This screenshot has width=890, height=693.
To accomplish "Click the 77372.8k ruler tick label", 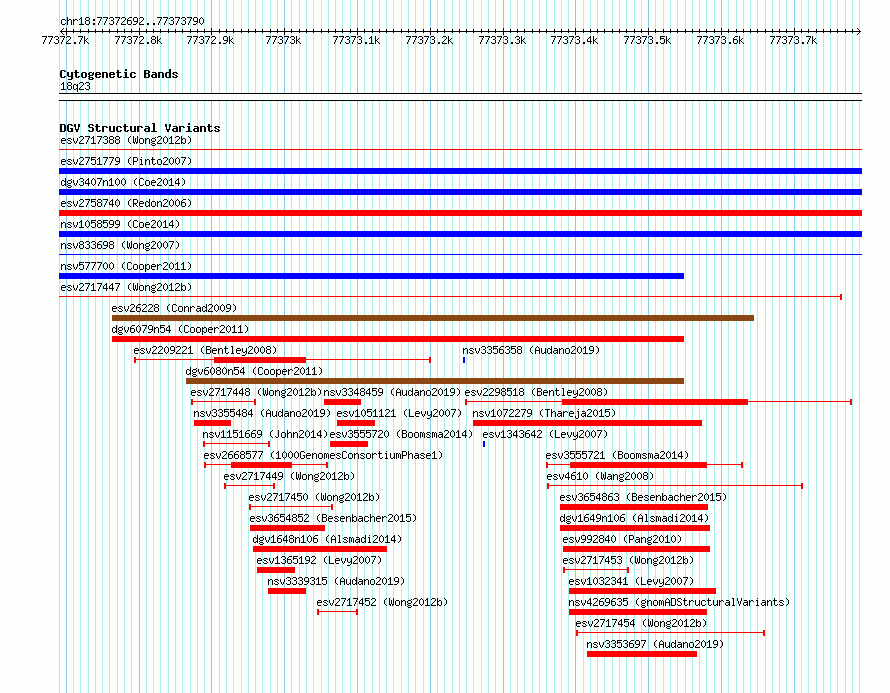I will (138, 40).
